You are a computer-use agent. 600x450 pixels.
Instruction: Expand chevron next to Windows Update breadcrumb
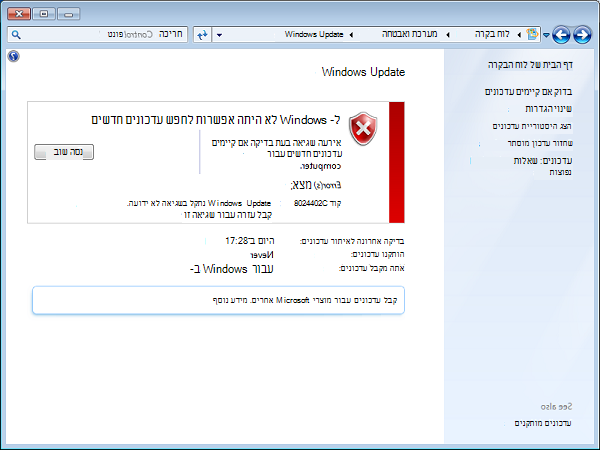[x=351, y=35]
